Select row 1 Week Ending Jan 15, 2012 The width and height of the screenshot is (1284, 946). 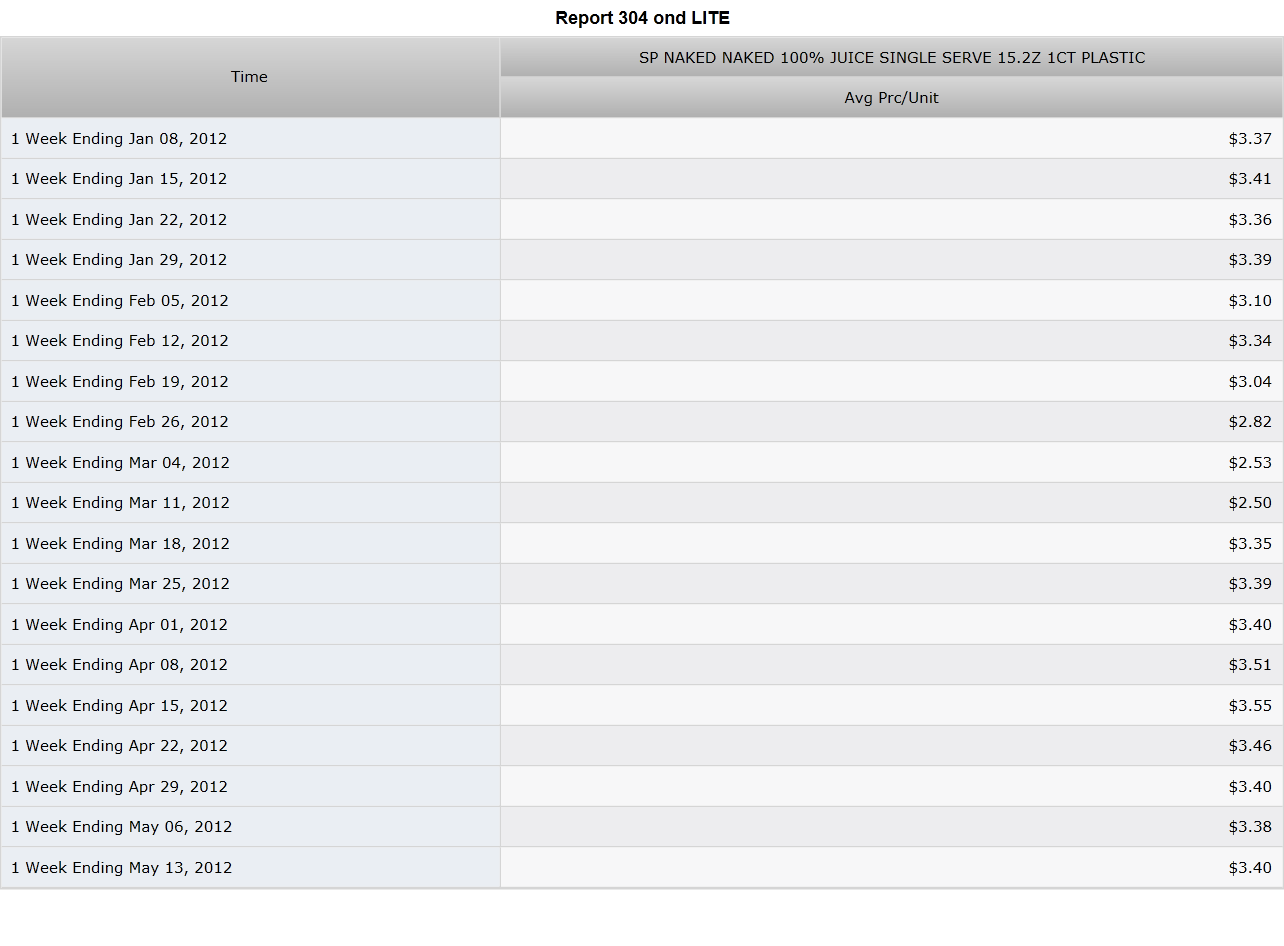[x=642, y=179]
